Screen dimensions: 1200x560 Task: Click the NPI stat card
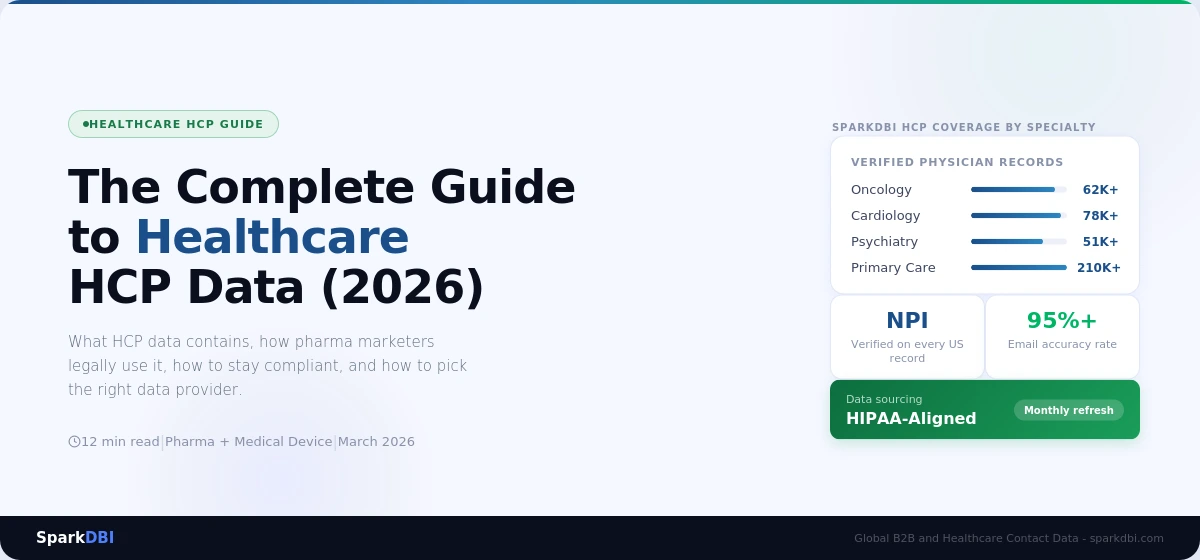[x=907, y=337]
